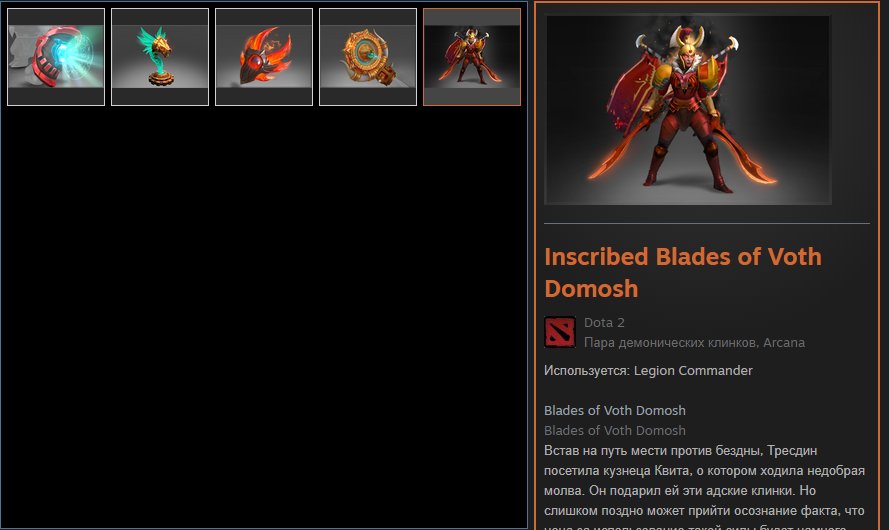Select the Legion Commander blades inventory item
The width and height of the screenshot is (889, 530).
coord(472,57)
